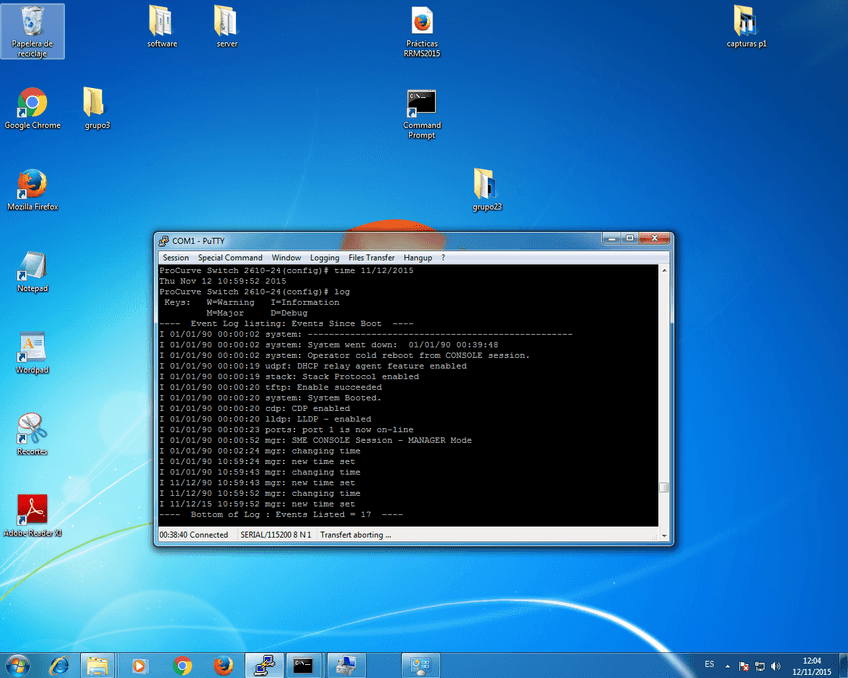Select the Wordpad desktop shortcut
This screenshot has width=848, height=678.
[x=32, y=348]
